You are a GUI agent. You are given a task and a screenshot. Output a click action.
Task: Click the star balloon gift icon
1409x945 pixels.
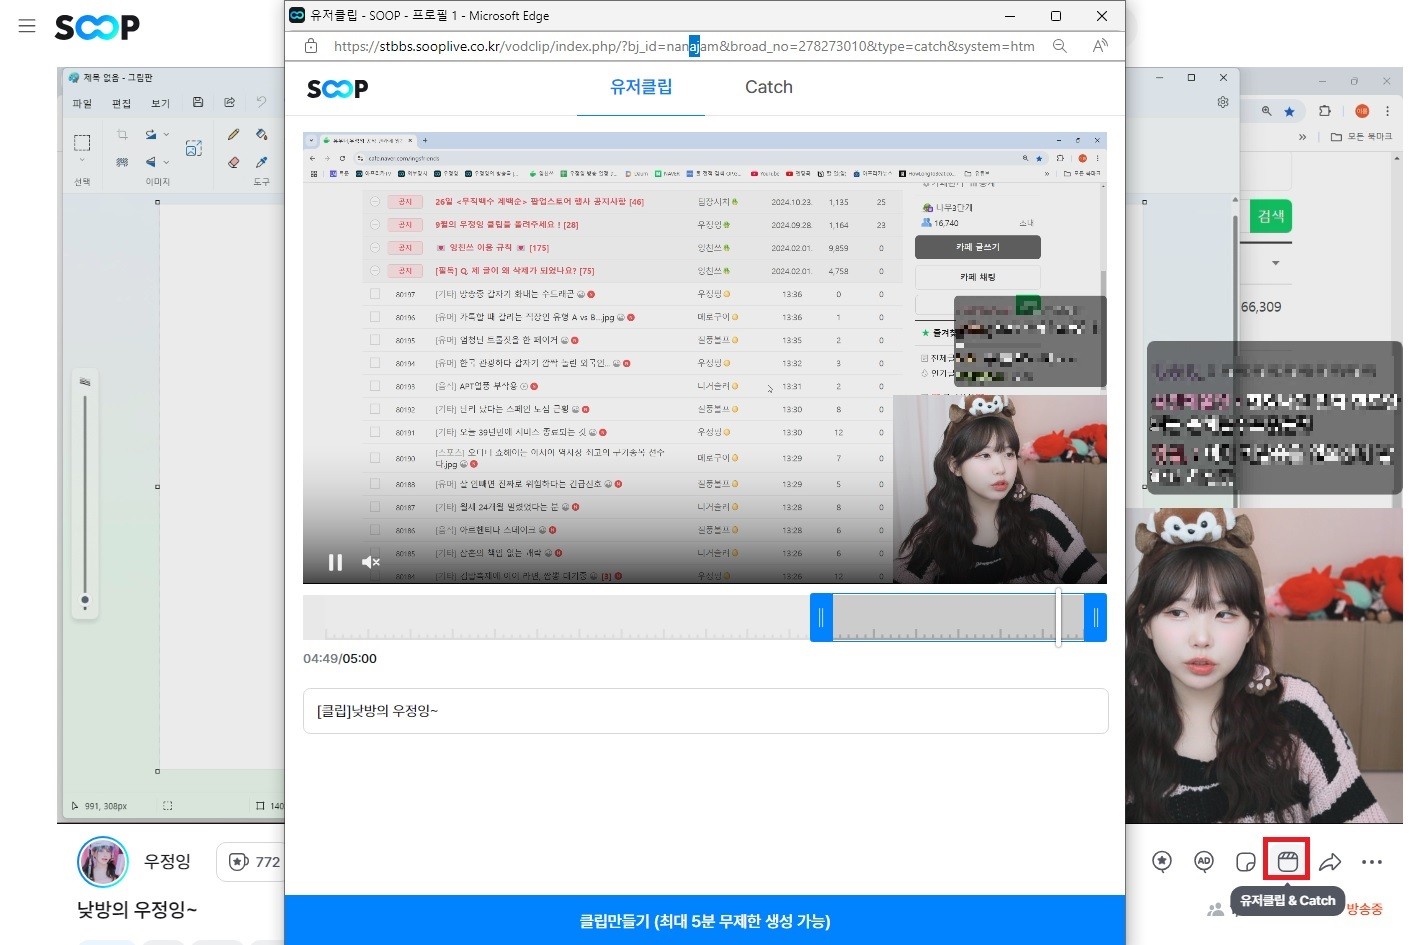tap(1162, 862)
